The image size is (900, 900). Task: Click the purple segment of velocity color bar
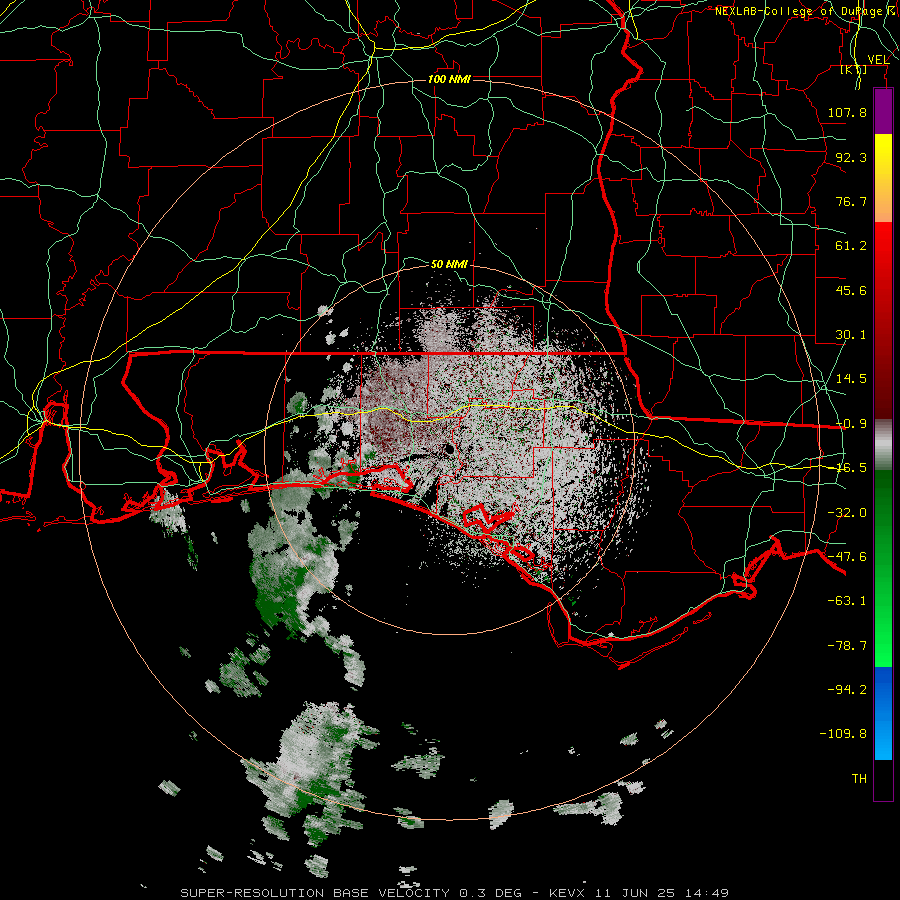click(883, 111)
